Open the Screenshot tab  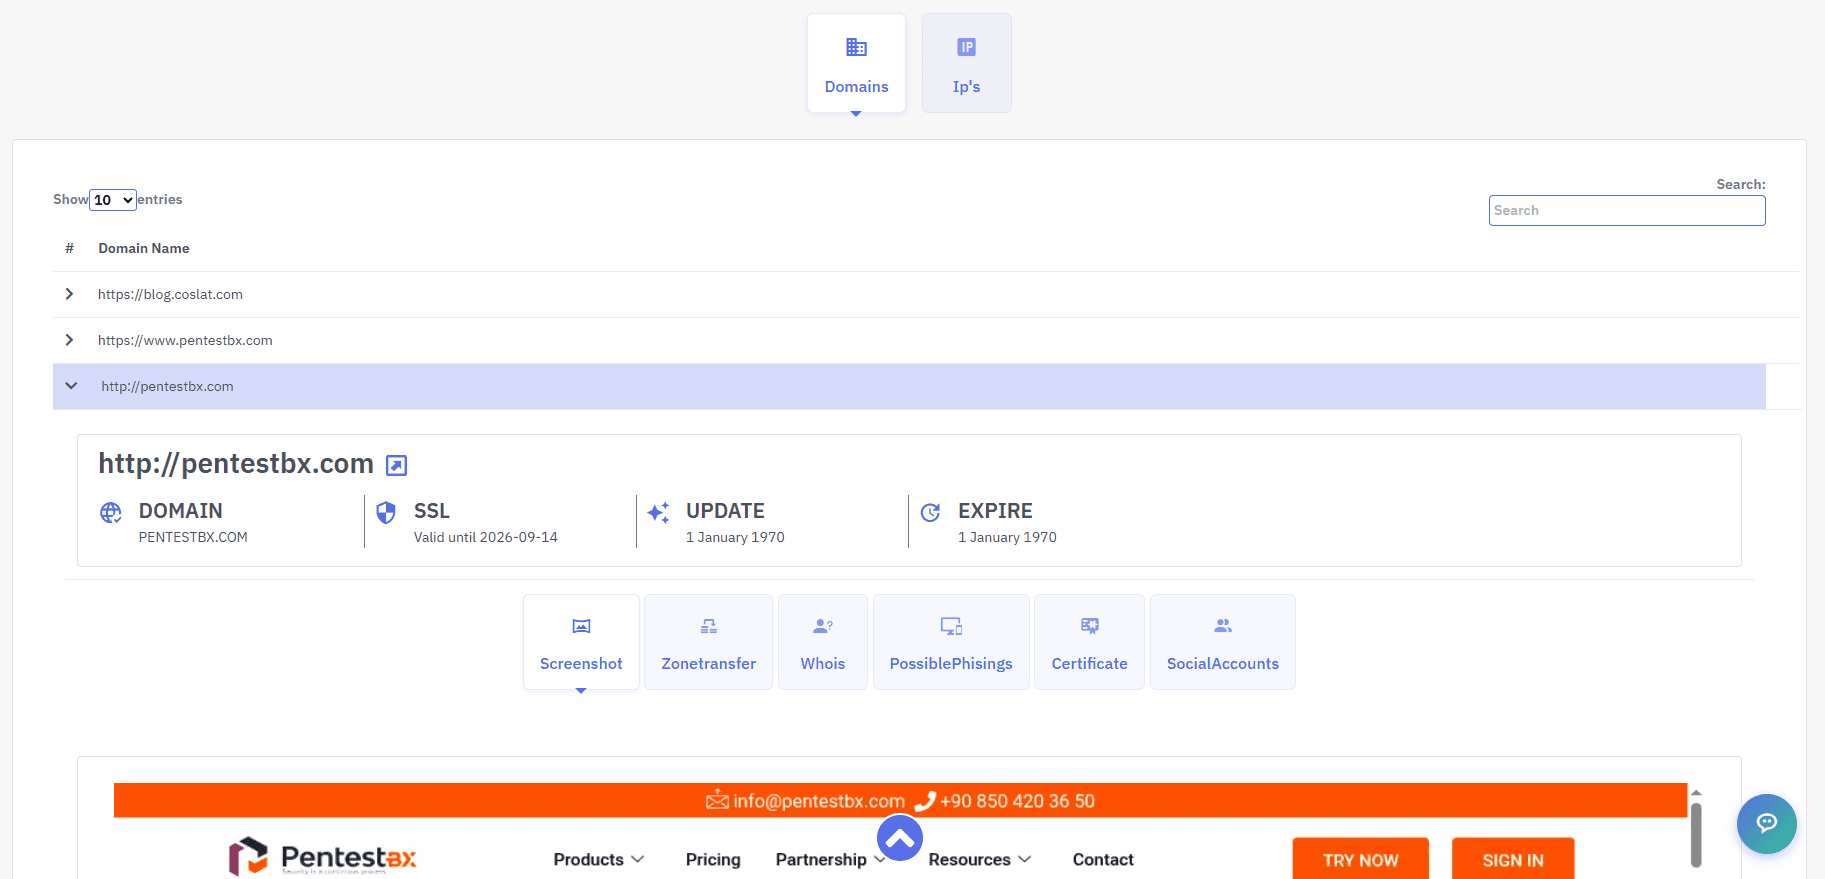[x=581, y=642]
